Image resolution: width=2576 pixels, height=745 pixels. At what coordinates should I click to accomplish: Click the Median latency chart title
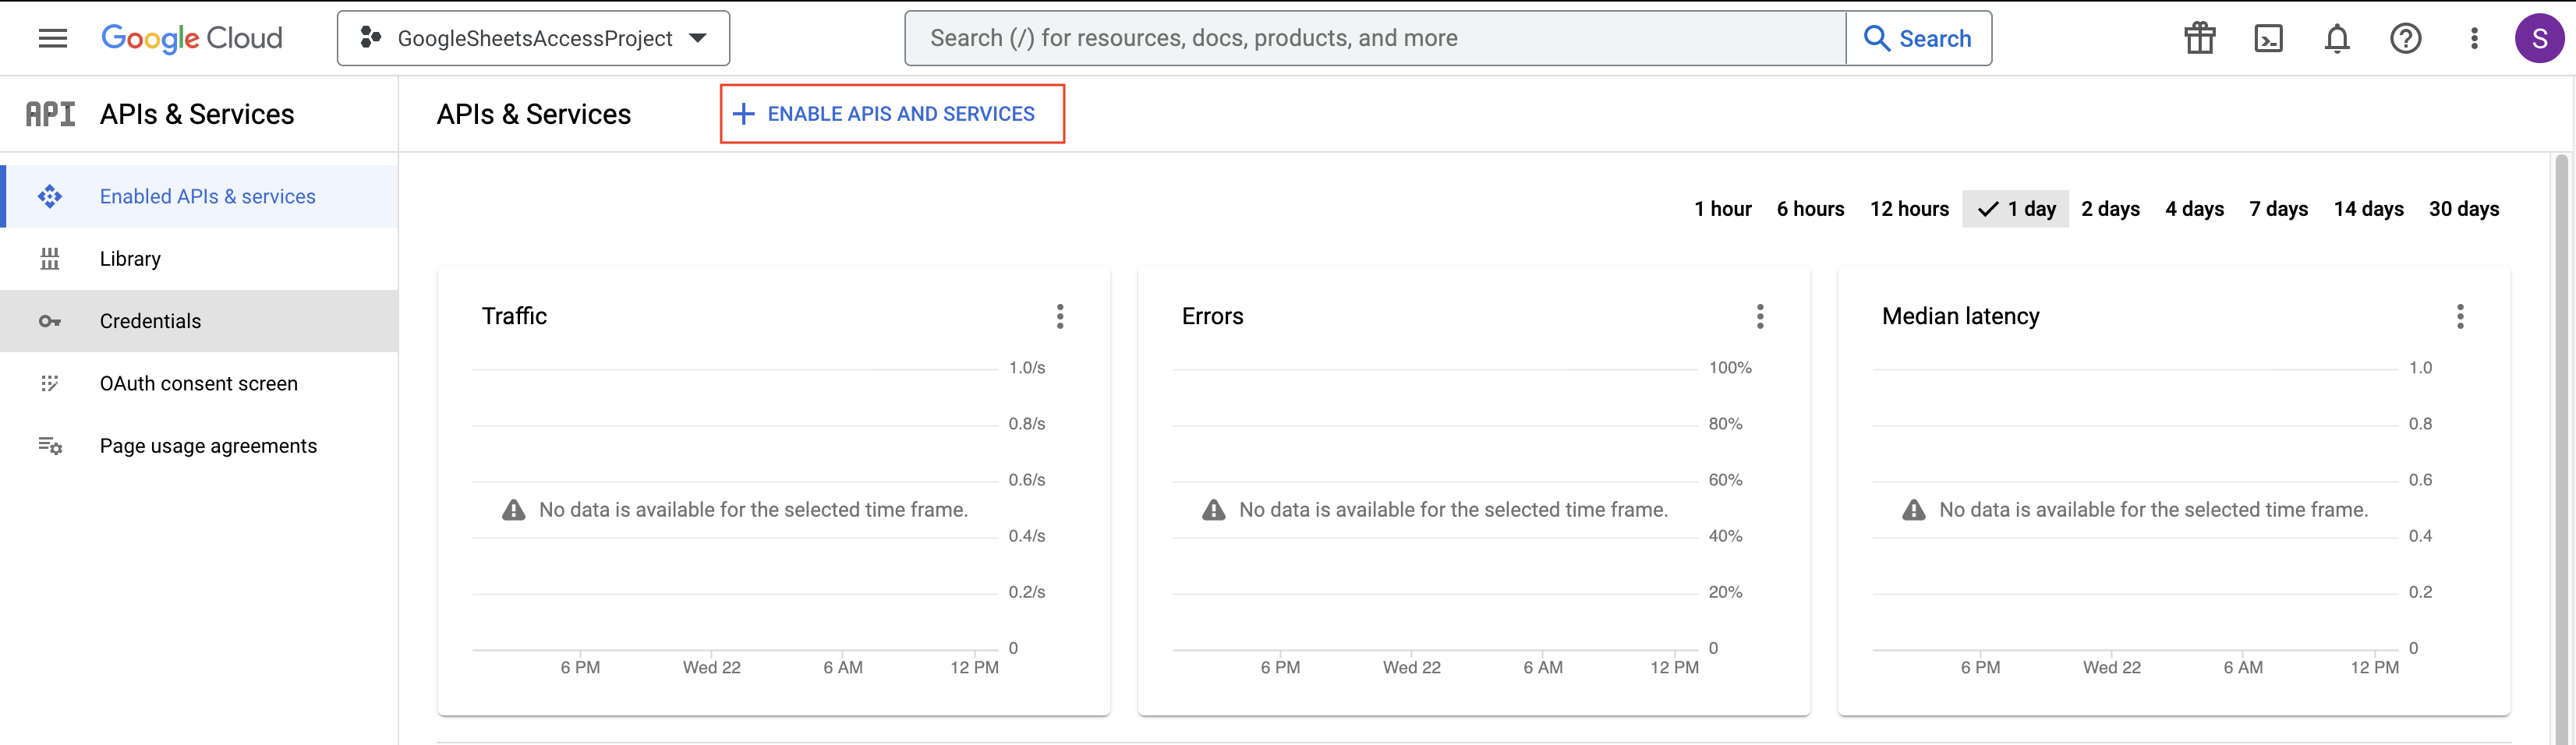tap(1960, 316)
